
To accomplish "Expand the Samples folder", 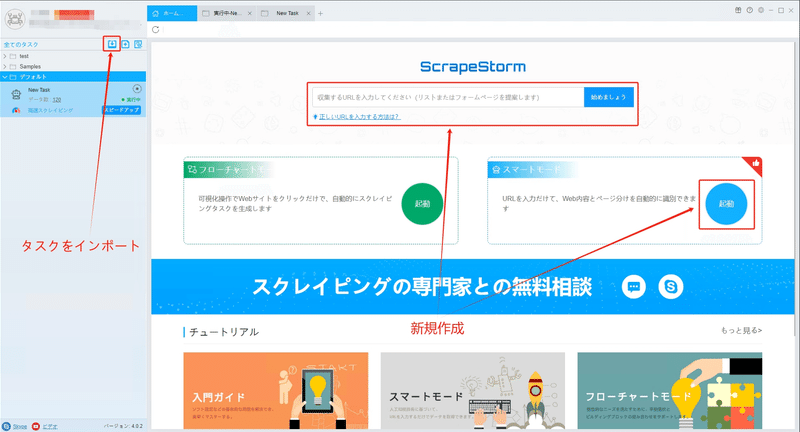I will [x=5, y=66].
